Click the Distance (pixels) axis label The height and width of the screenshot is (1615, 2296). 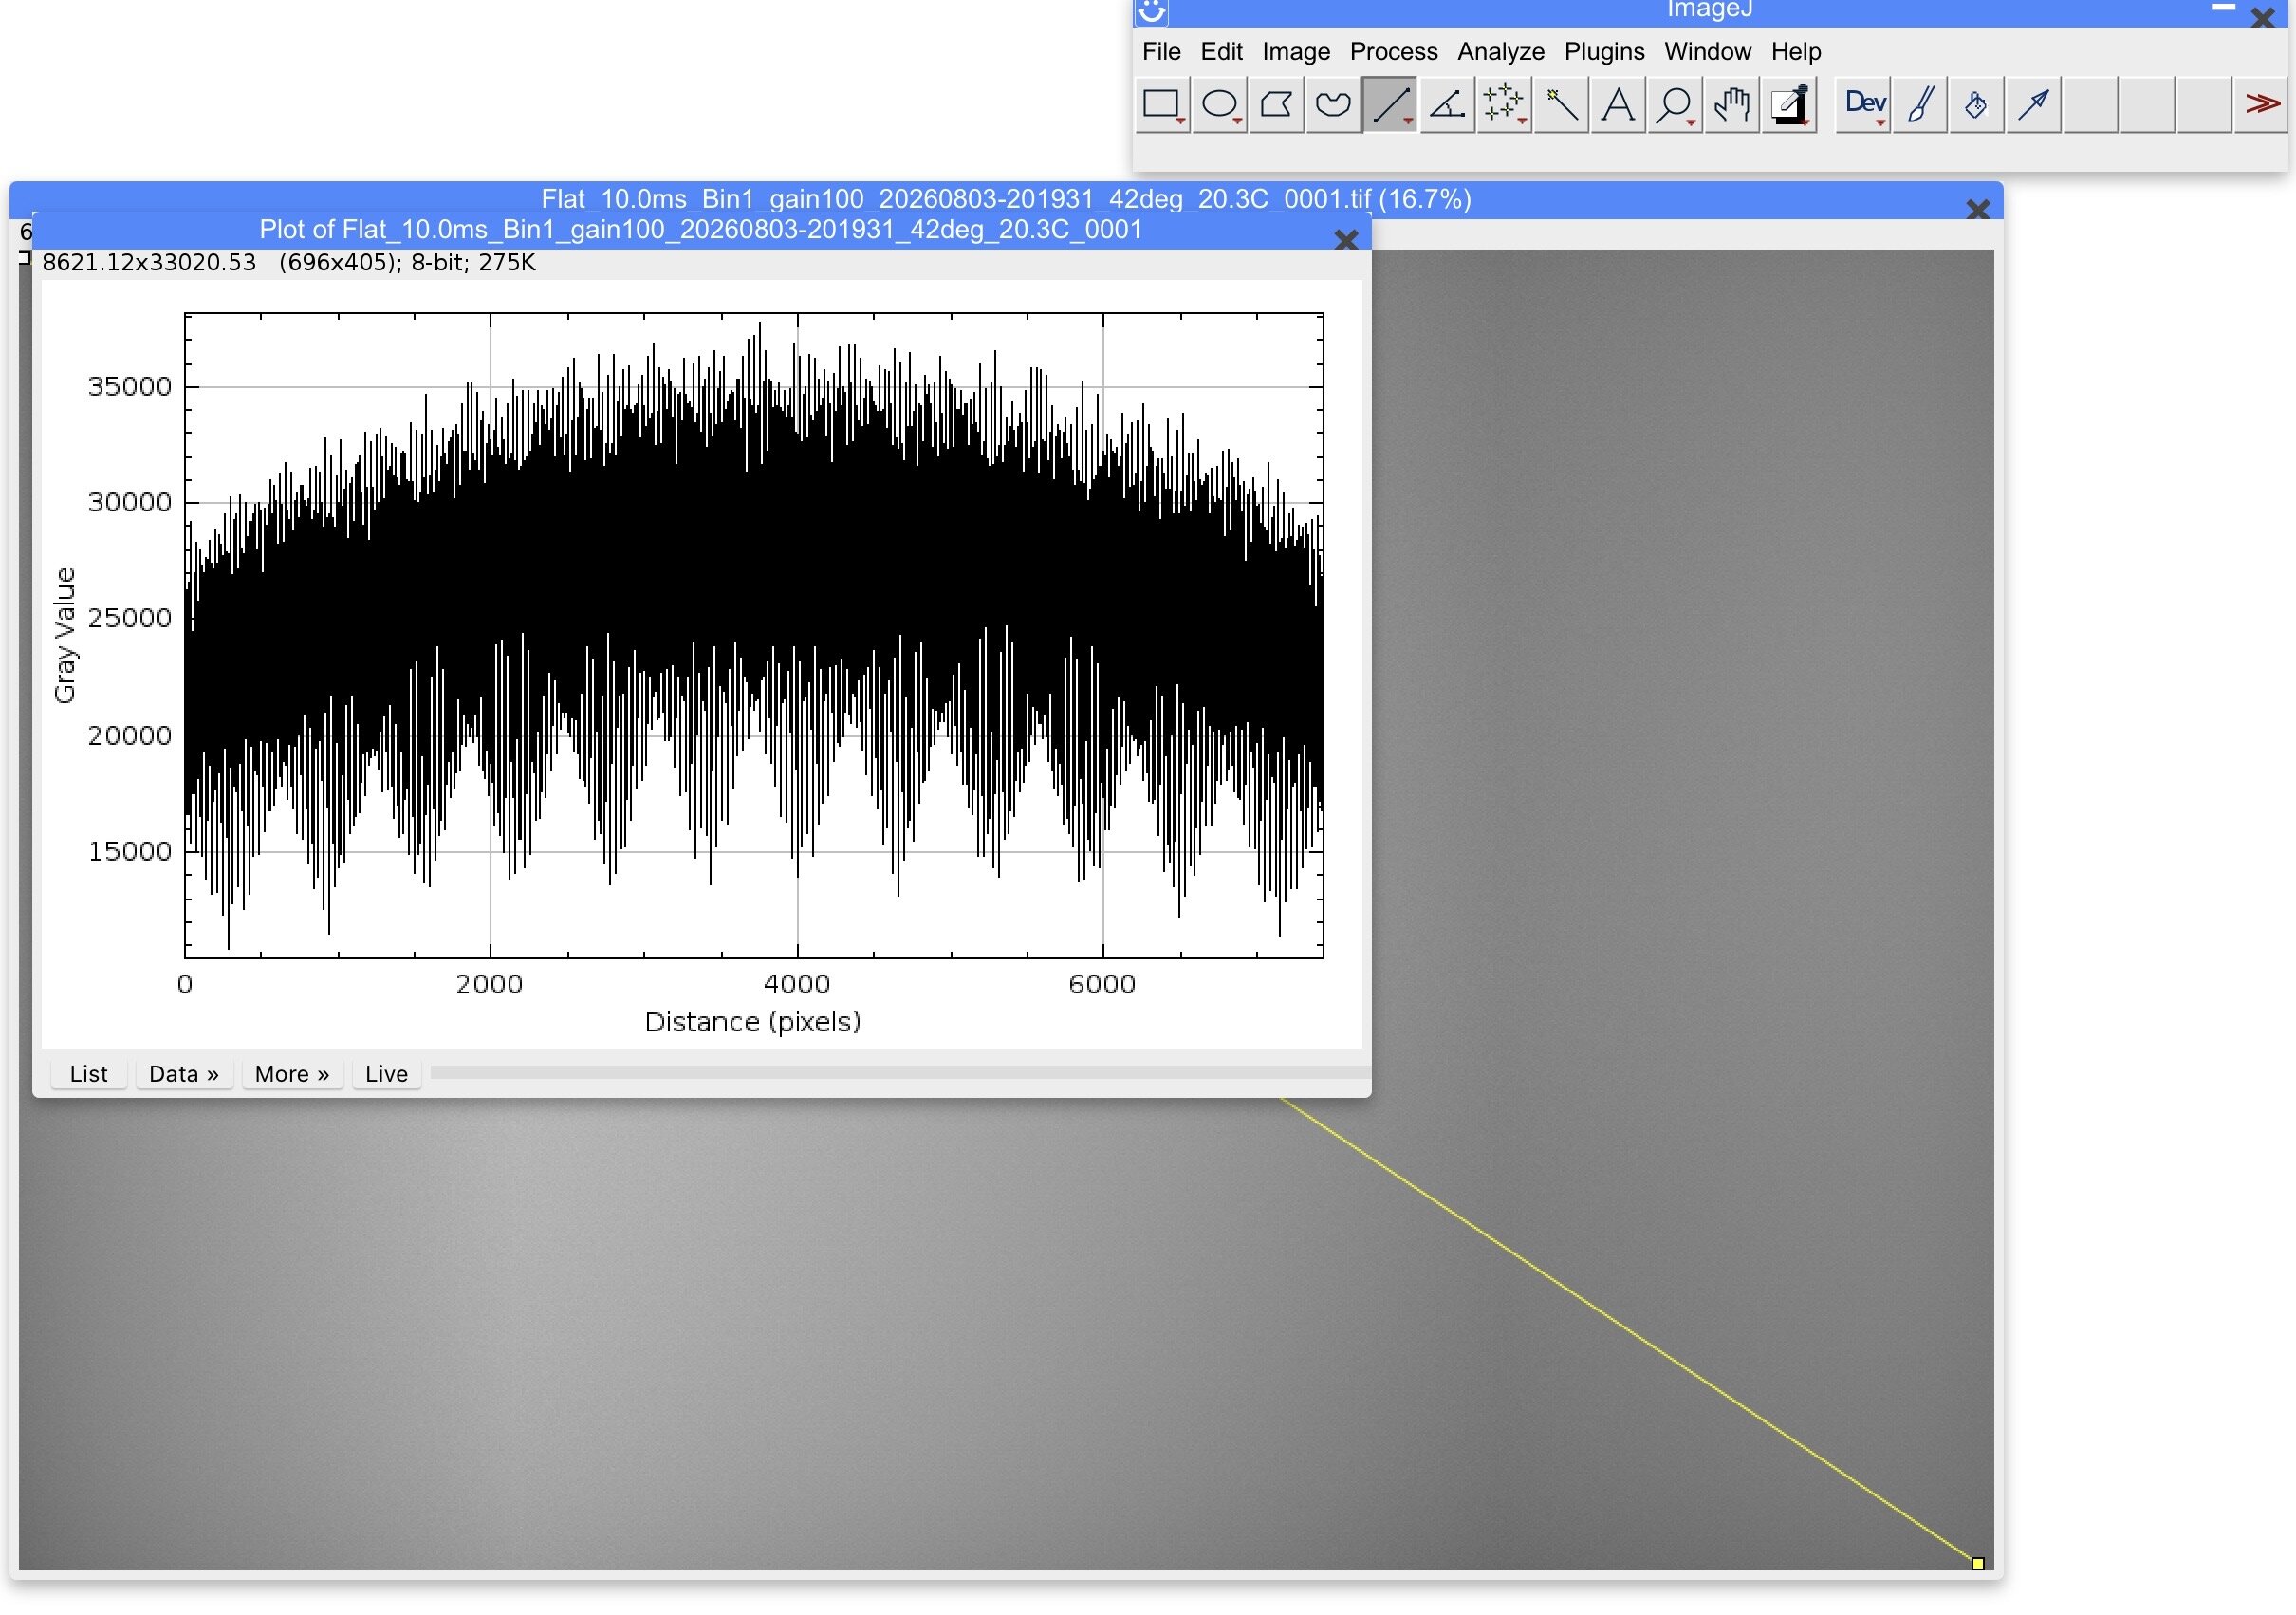coord(752,1021)
